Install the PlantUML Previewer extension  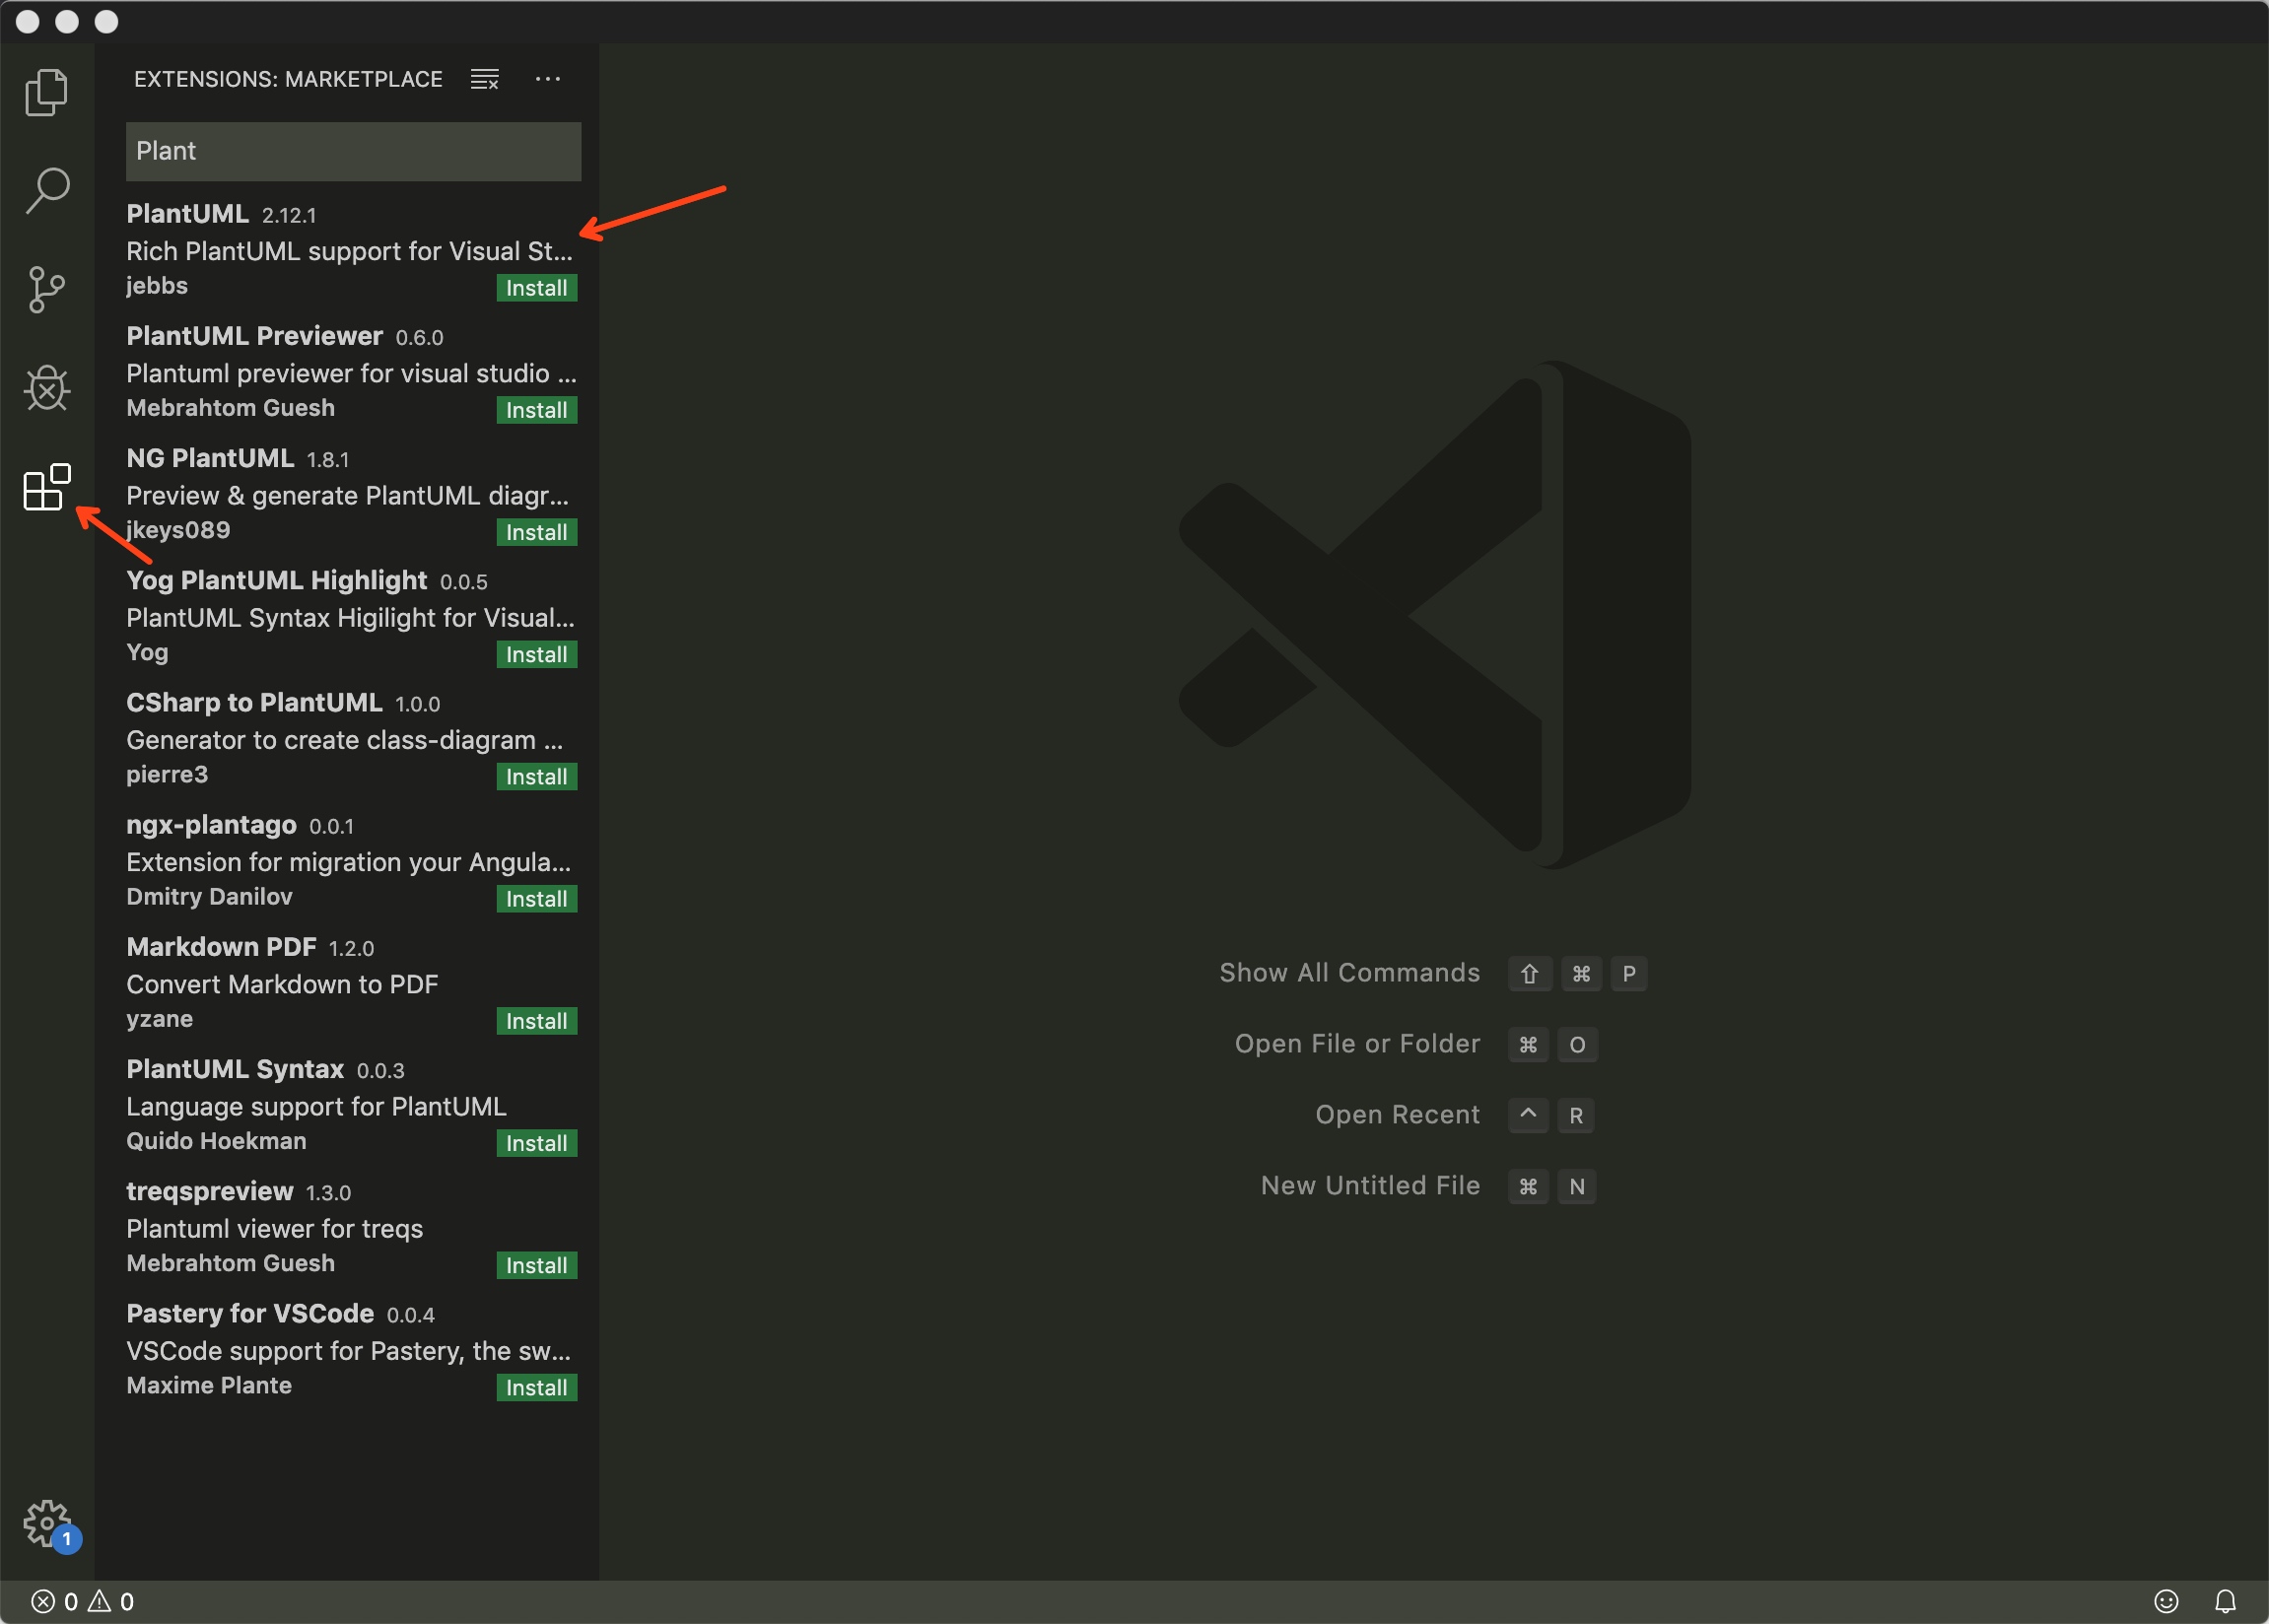point(537,410)
